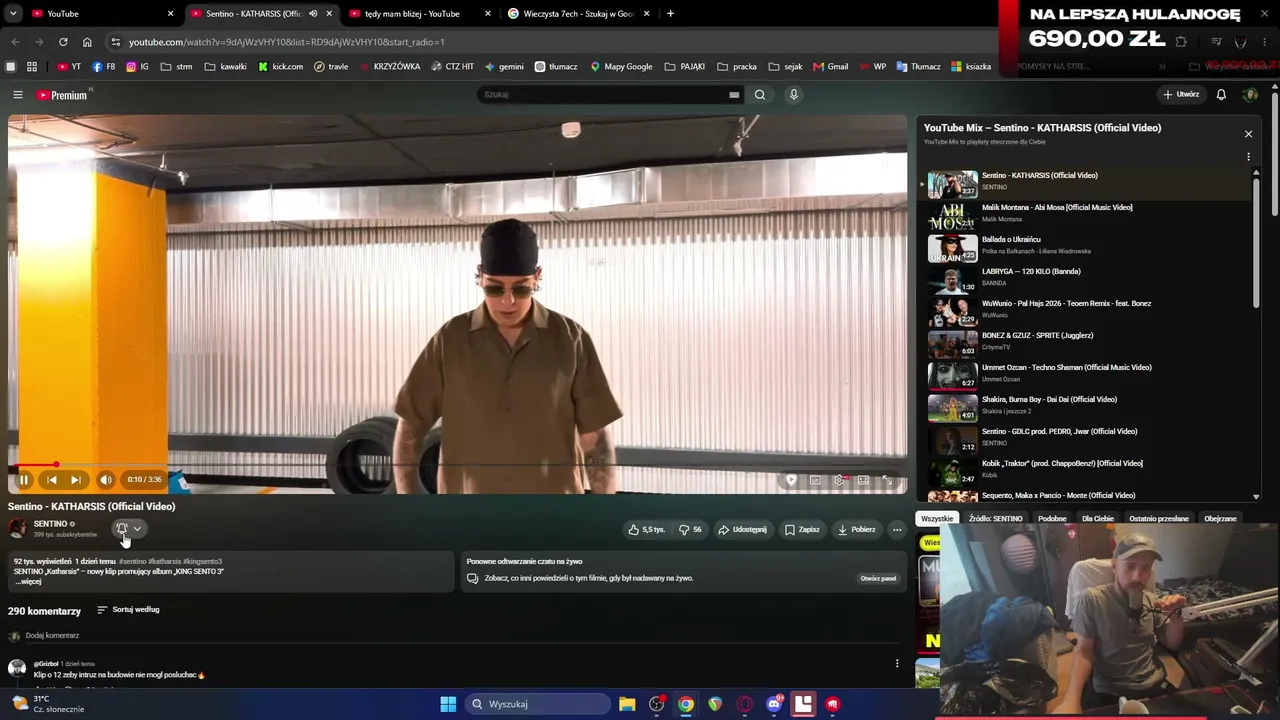Pause the video playback
This screenshot has width=1280, height=720.
[x=24, y=480]
